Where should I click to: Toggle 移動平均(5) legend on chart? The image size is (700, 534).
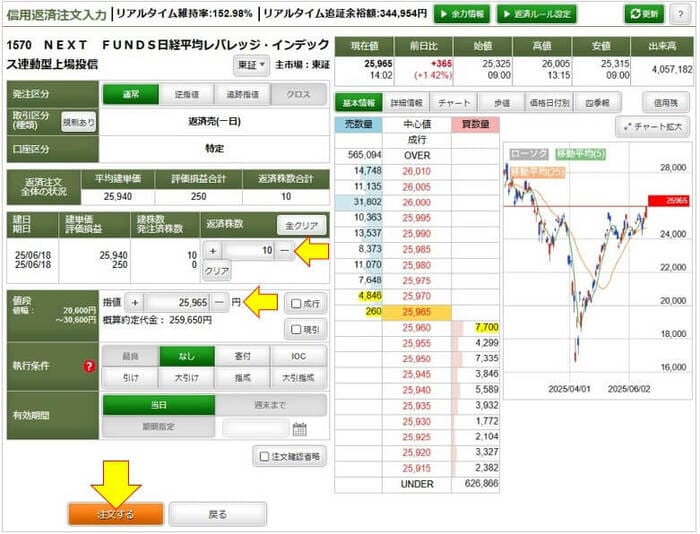580,154
